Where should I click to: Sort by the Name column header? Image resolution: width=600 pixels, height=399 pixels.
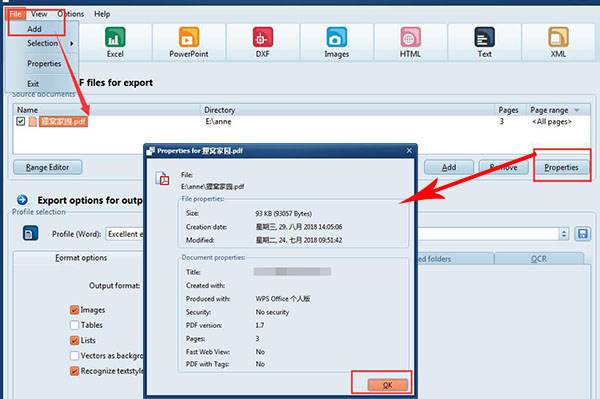[107, 110]
